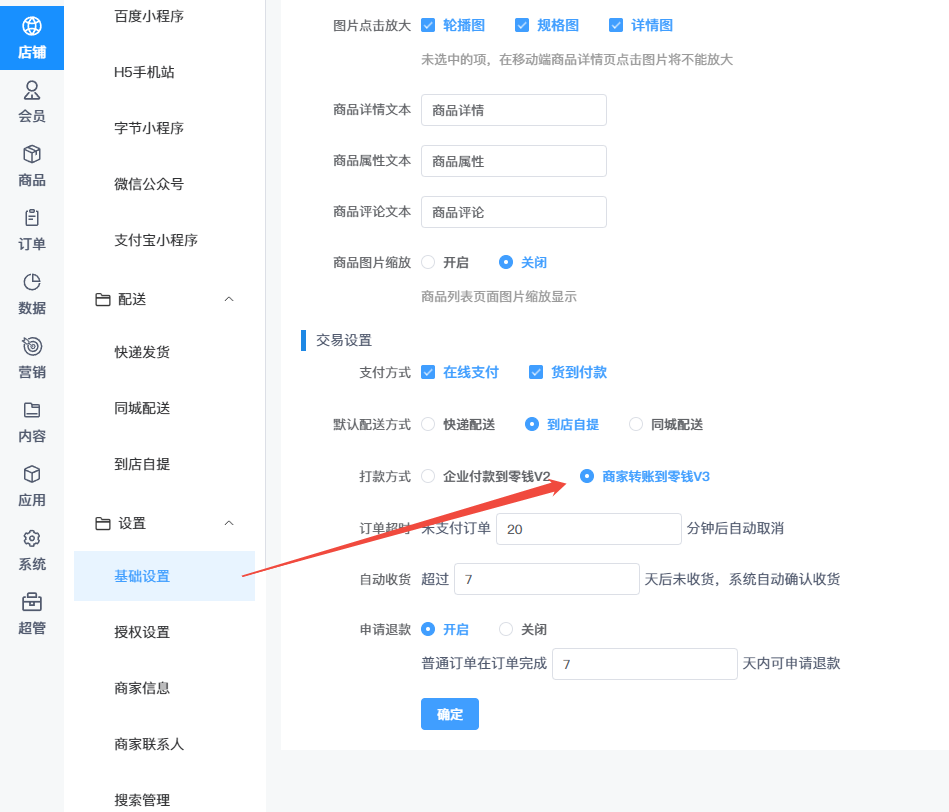The width and height of the screenshot is (949, 812).
Task: Collapse the 设置 menu group
Action: 229,524
